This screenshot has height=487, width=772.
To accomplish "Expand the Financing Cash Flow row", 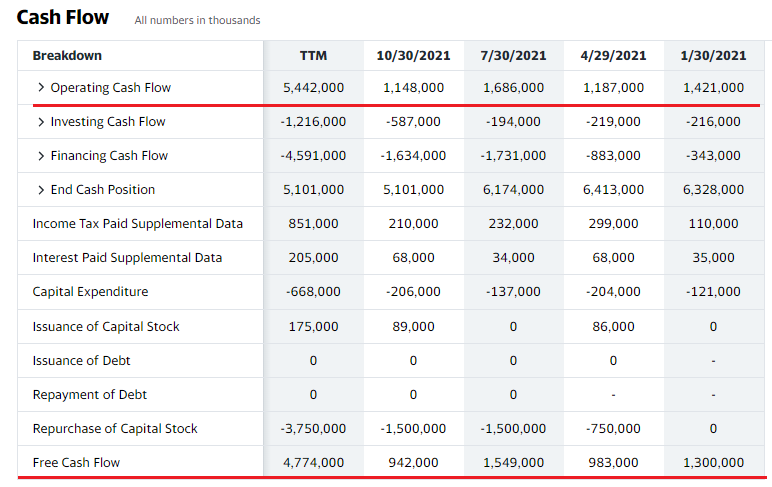I will (41, 156).
